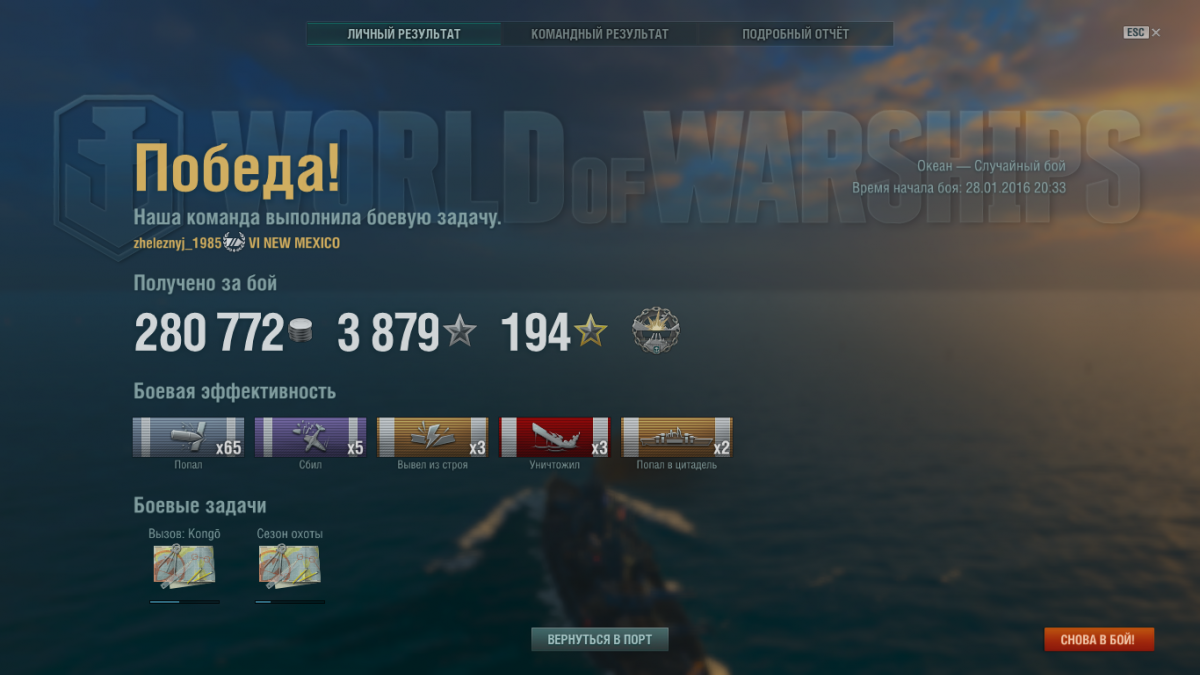Click the silver credits coin icon
Viewport: 1200px width, 675px height.
[300, 332]
